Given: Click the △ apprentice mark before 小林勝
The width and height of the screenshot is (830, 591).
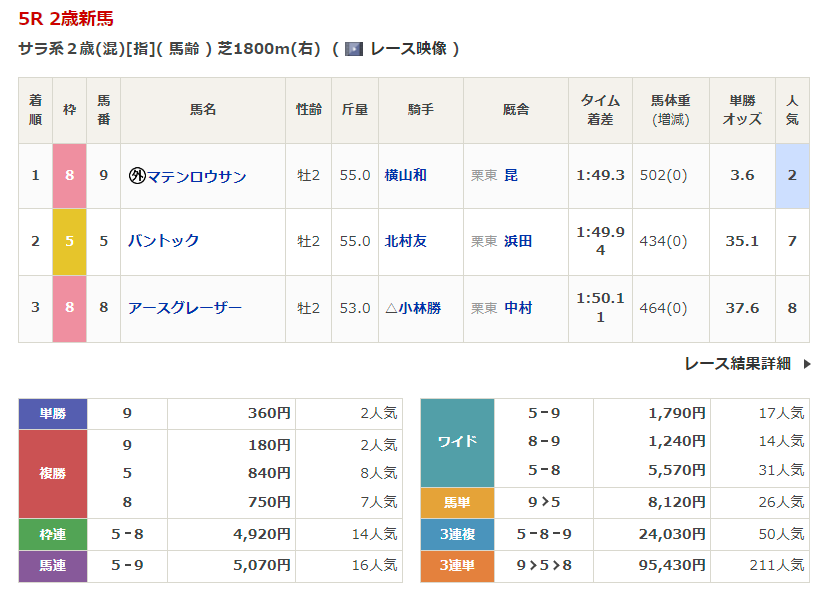Looking at the screenshot, I should (x=391, y=308).
